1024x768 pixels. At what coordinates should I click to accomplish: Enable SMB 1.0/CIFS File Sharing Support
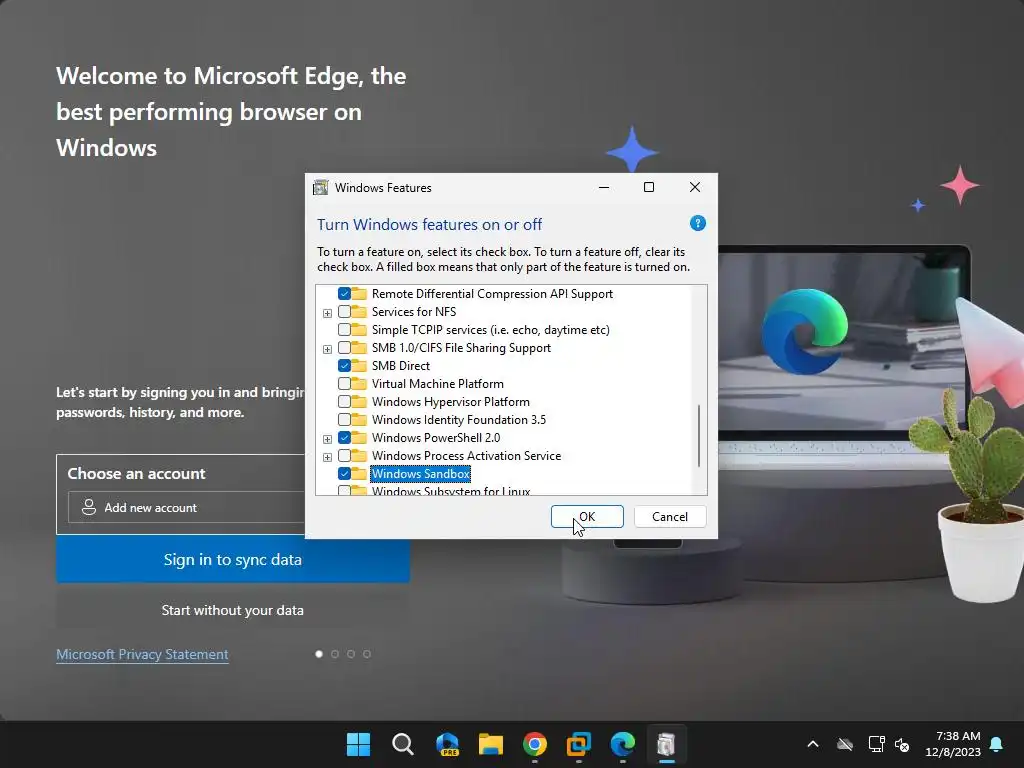click(344, 347)
